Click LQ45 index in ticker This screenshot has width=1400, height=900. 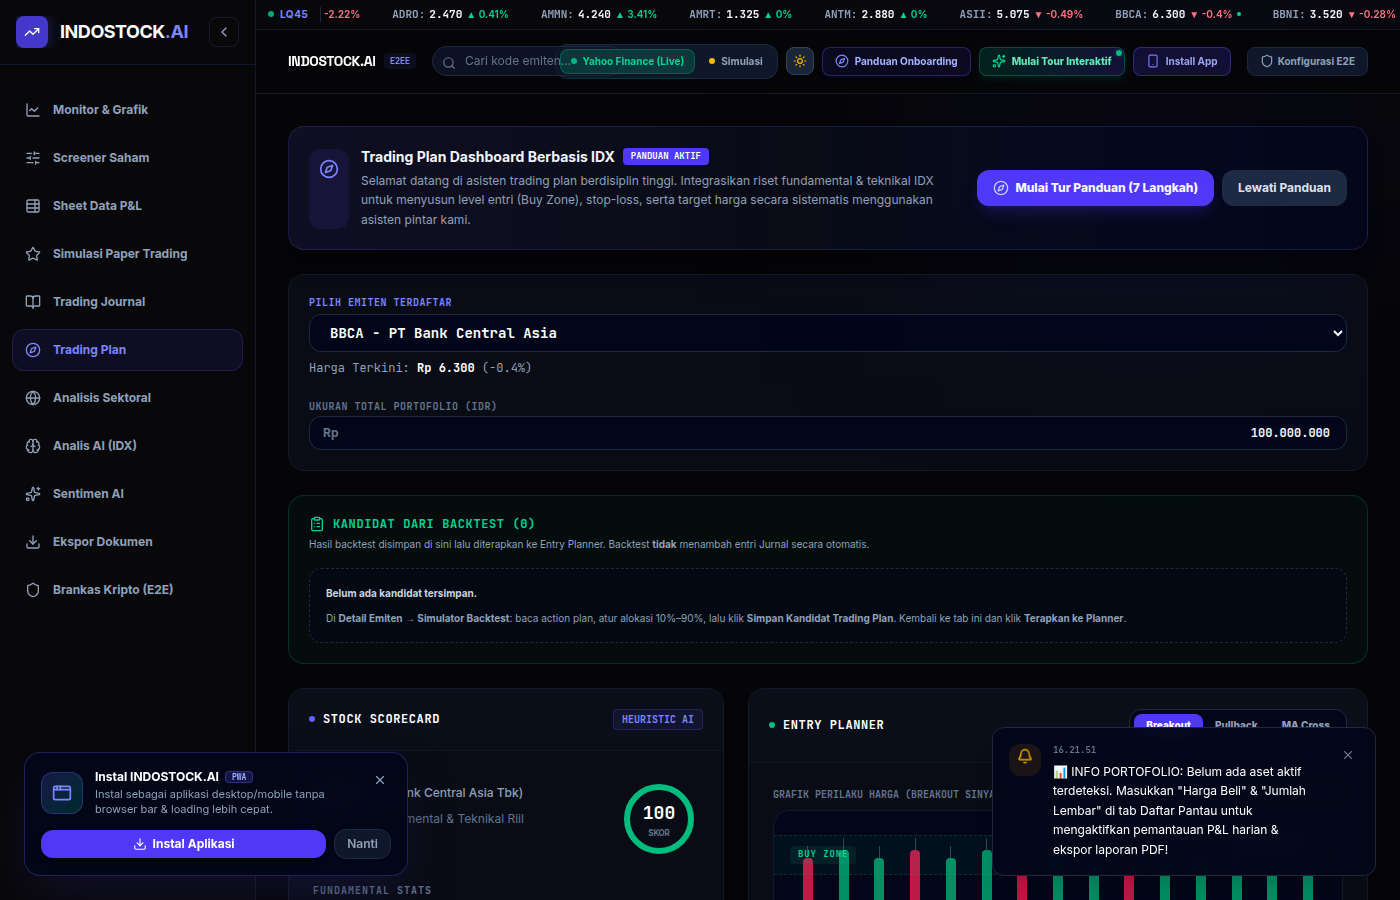(x=289, y=14)
